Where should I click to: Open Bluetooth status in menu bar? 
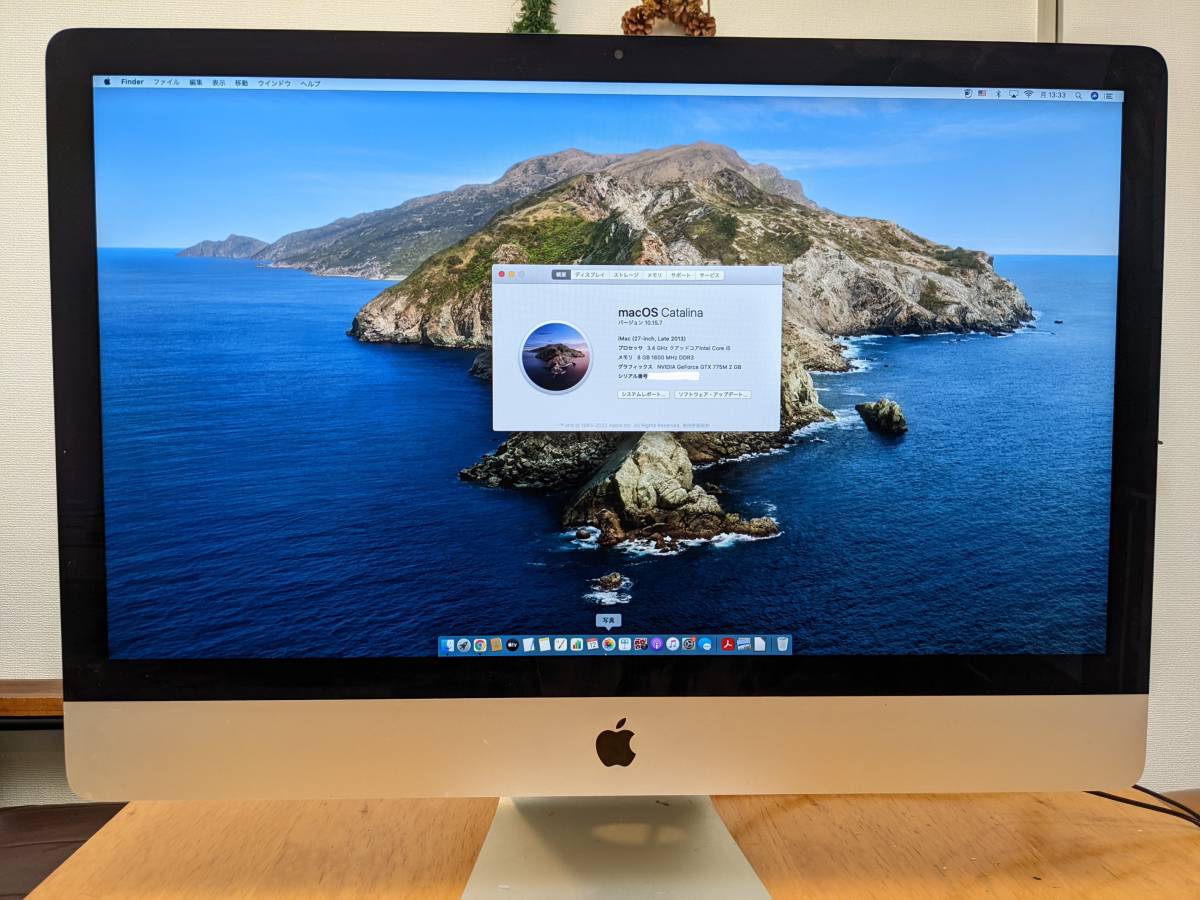[998, 94]
